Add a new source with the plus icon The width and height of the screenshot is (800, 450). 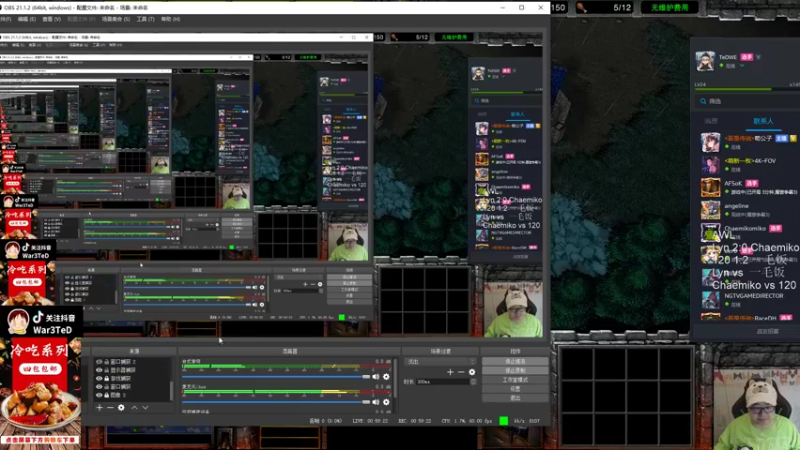coord(99,408)
